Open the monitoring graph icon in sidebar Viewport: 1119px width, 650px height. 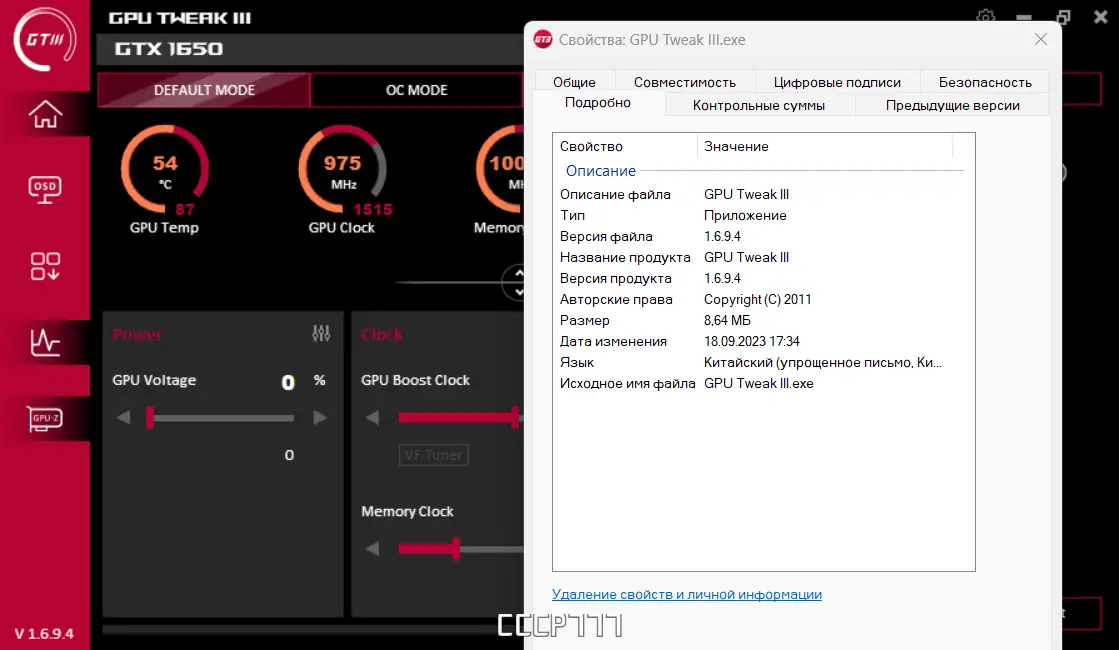point(45,342)
